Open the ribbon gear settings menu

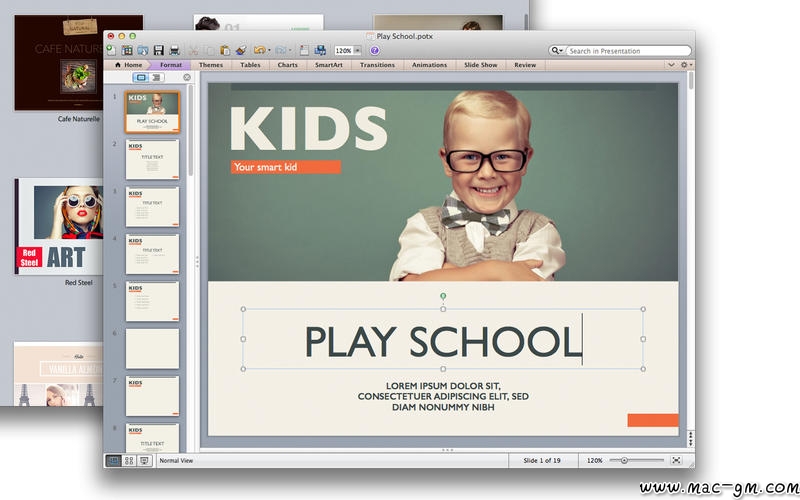[x=686, y=65]
